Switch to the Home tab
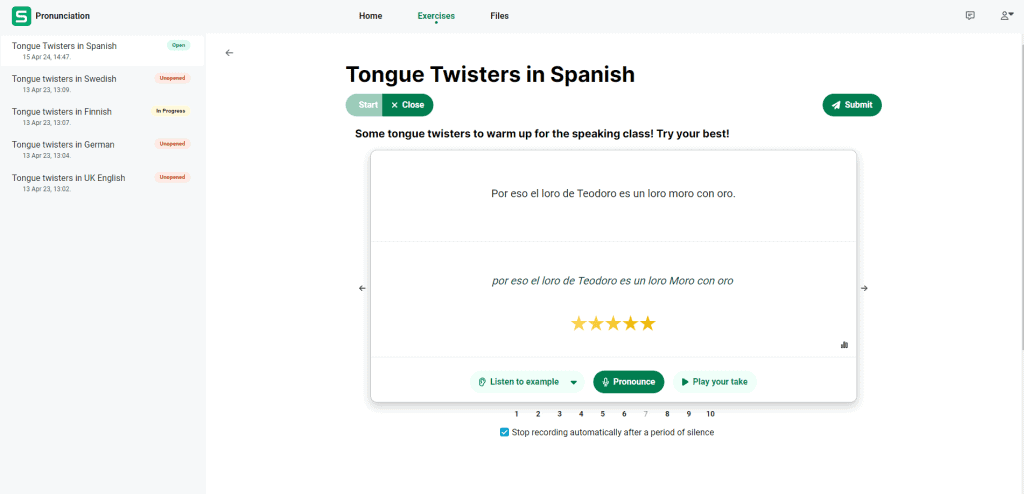 coord(370,16)
